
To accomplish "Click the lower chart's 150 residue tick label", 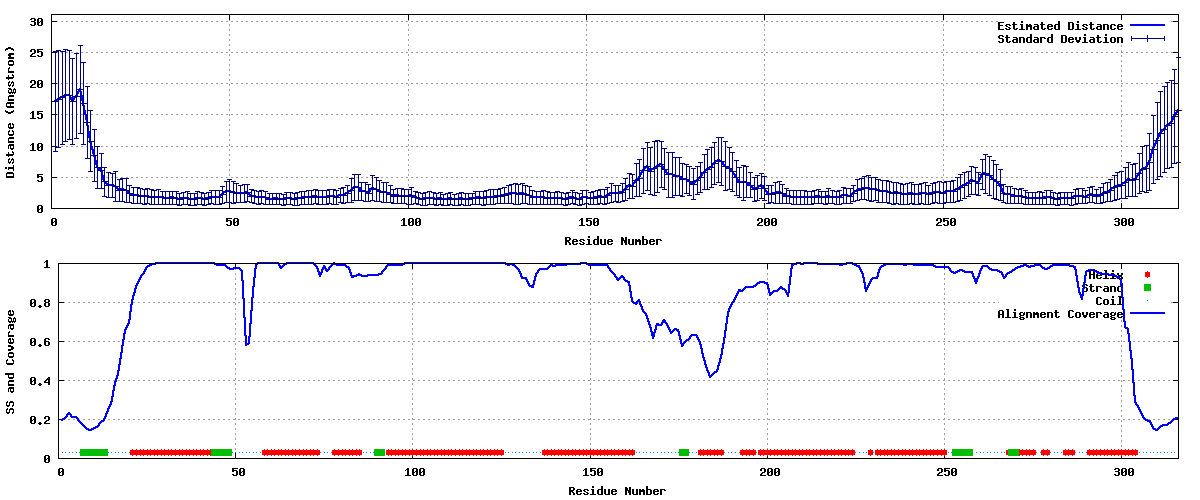I will point(592,471).
